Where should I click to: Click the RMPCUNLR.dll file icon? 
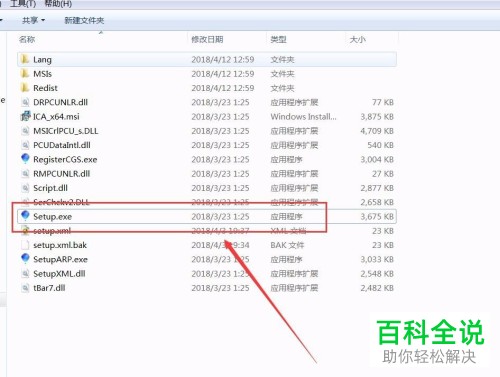click(x=25, y=174)
